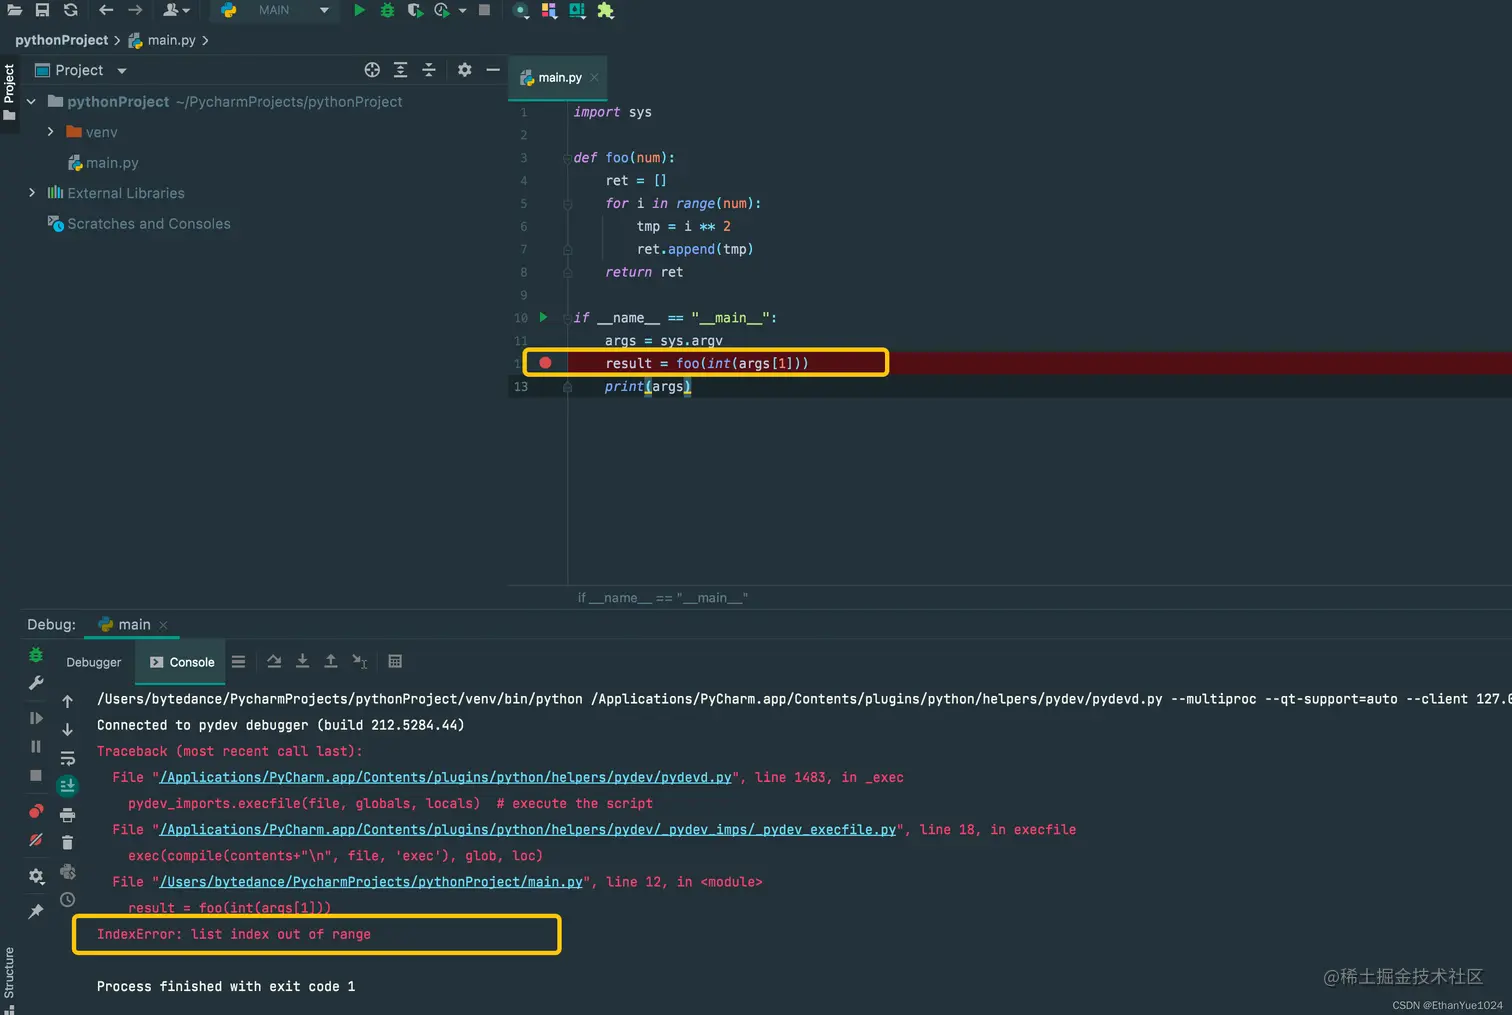Rerun main with the debug panel bug icon
Screen dimensions: 1512x1015
point(36,655)
